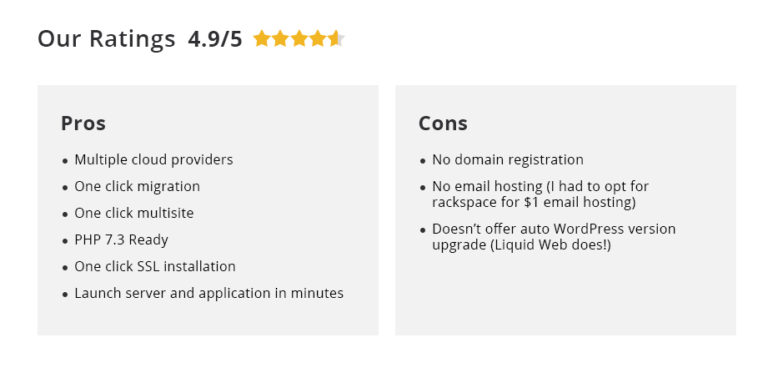Select One click SSL installation item
This screenshot has width=768, height=368.
[x=155, y=267]
